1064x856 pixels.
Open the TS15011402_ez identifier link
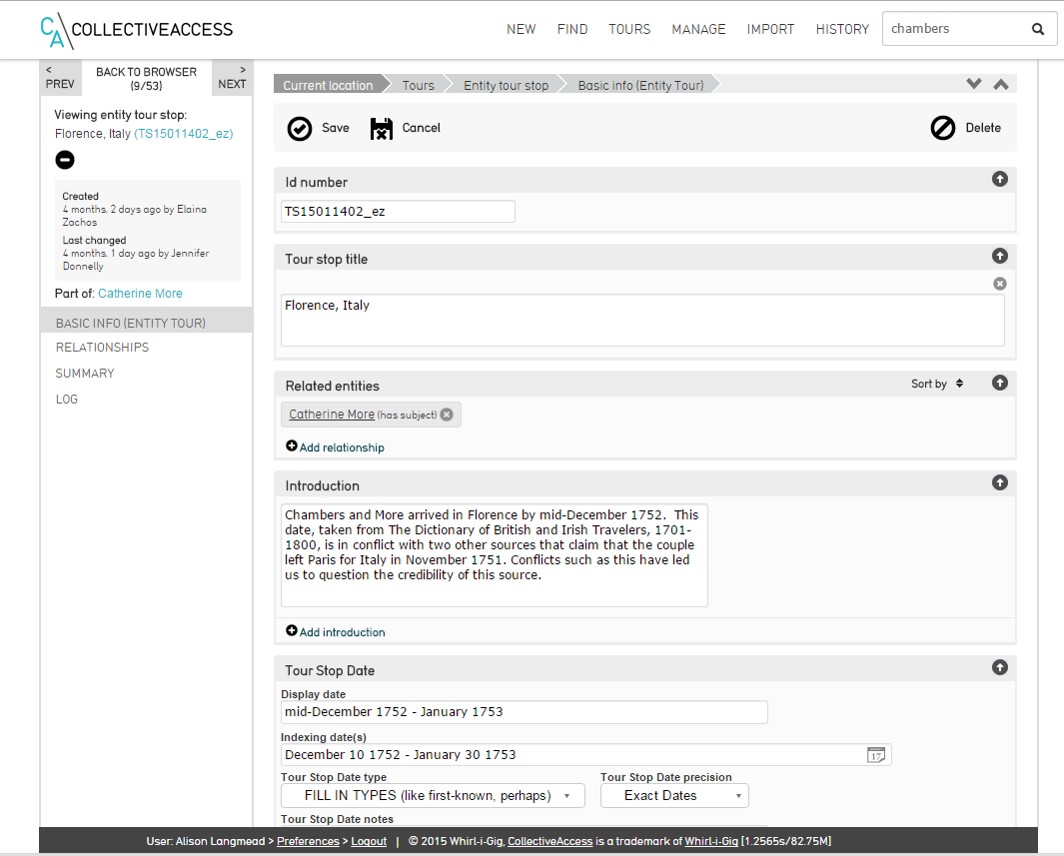[184, 134]
